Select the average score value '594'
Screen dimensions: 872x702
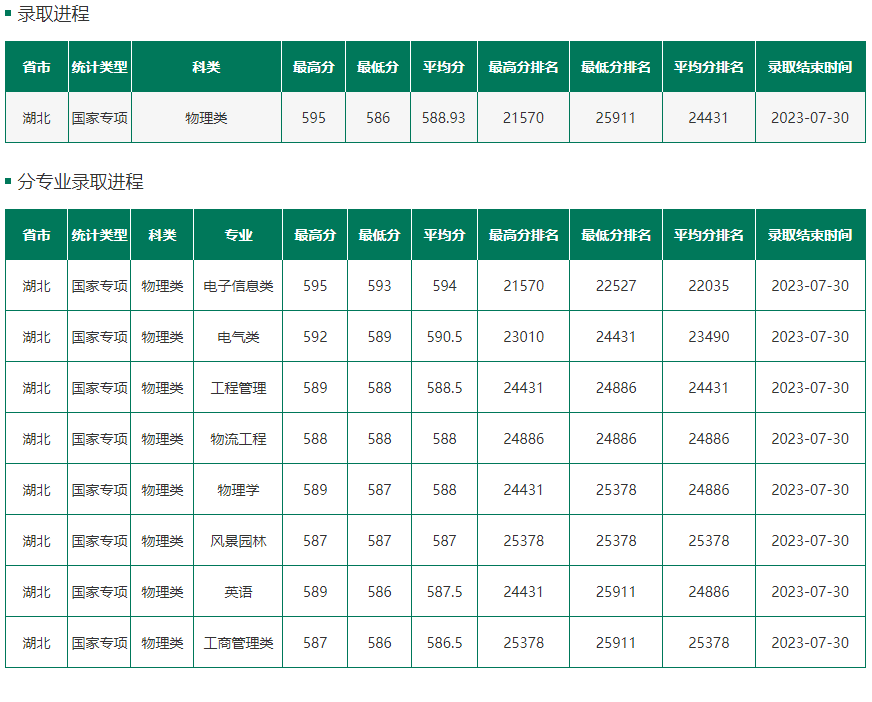[444, 286]
